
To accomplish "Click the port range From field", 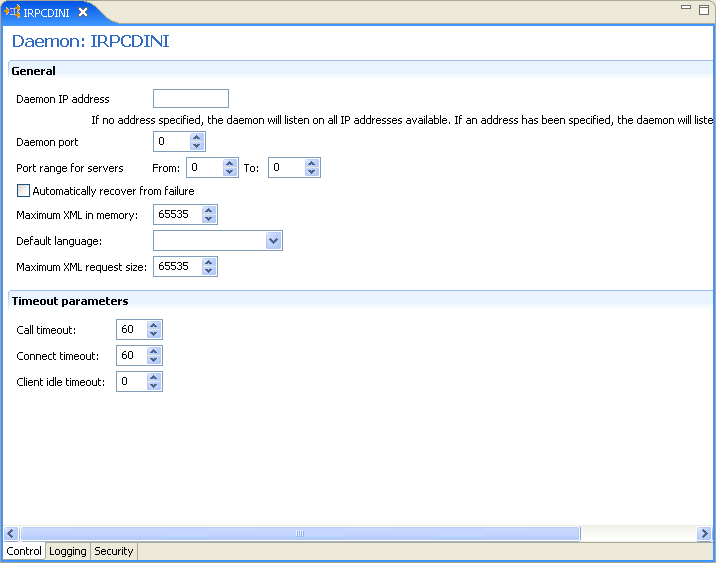I will (x=205, y=168).
